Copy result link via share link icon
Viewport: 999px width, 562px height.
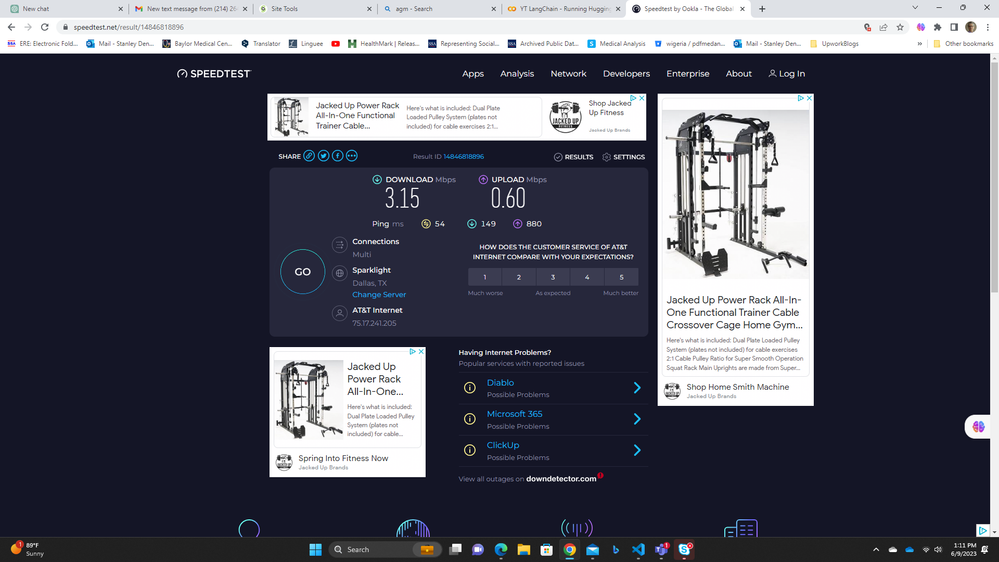coord(309,156)
